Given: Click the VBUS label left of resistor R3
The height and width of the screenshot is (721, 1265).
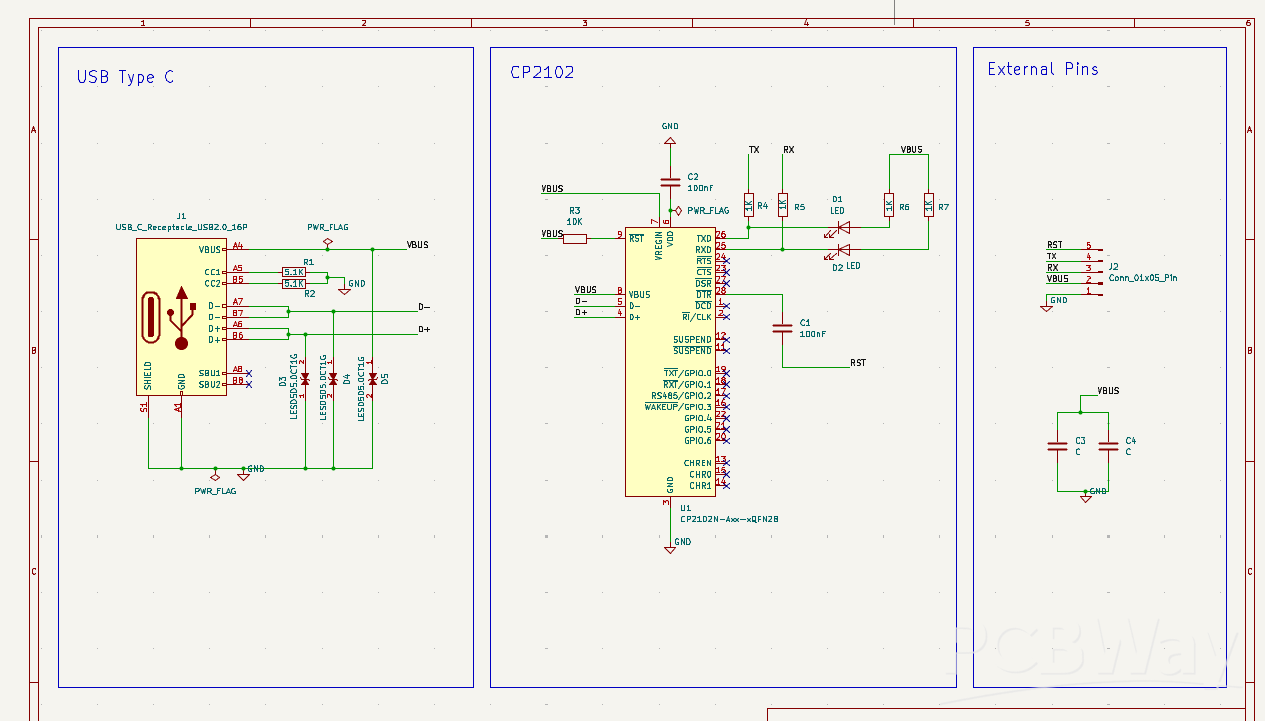Looking at the screenshot, I should (x=552, y=234).
